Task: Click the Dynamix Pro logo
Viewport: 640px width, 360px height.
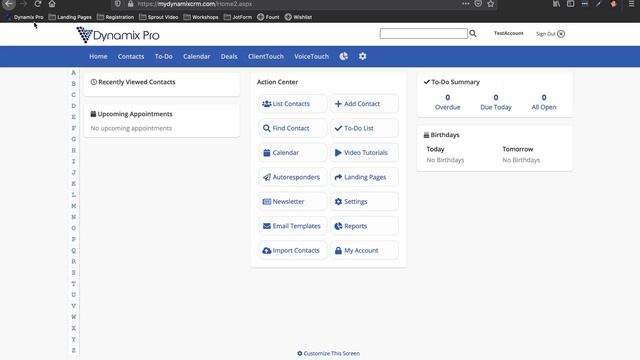Action: click(x=118, y=35)
